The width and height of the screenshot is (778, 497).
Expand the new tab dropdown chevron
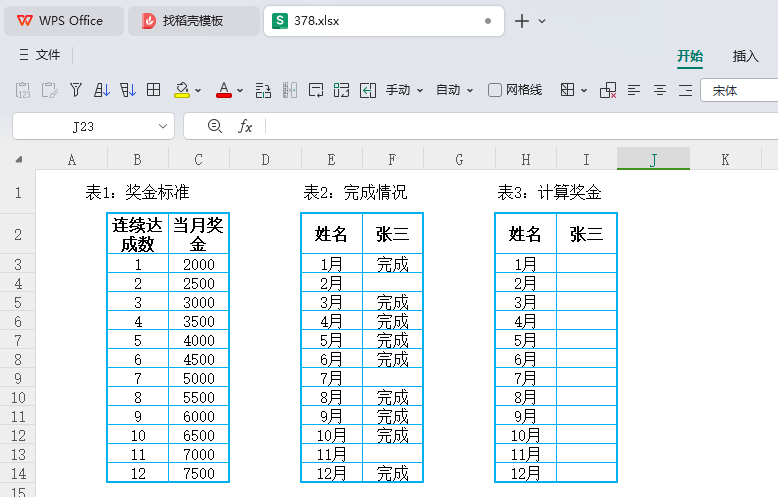tap(542, 21)
